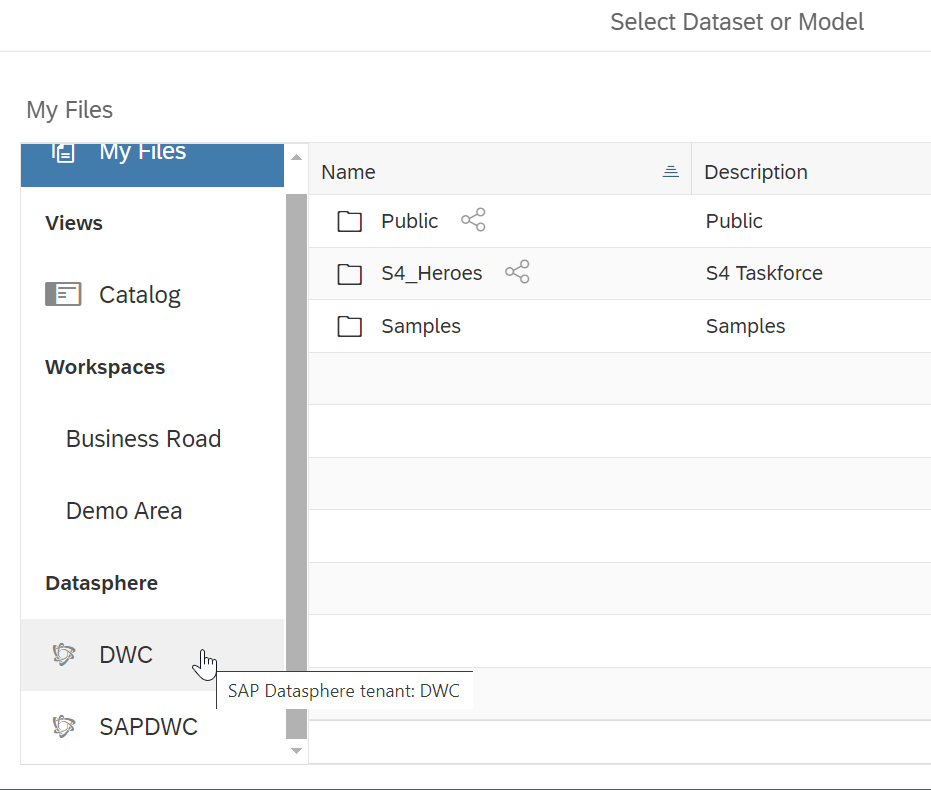This screenshot has height=790, width=931.
Task: Sort by the Description column header
Action: (756, 172)
